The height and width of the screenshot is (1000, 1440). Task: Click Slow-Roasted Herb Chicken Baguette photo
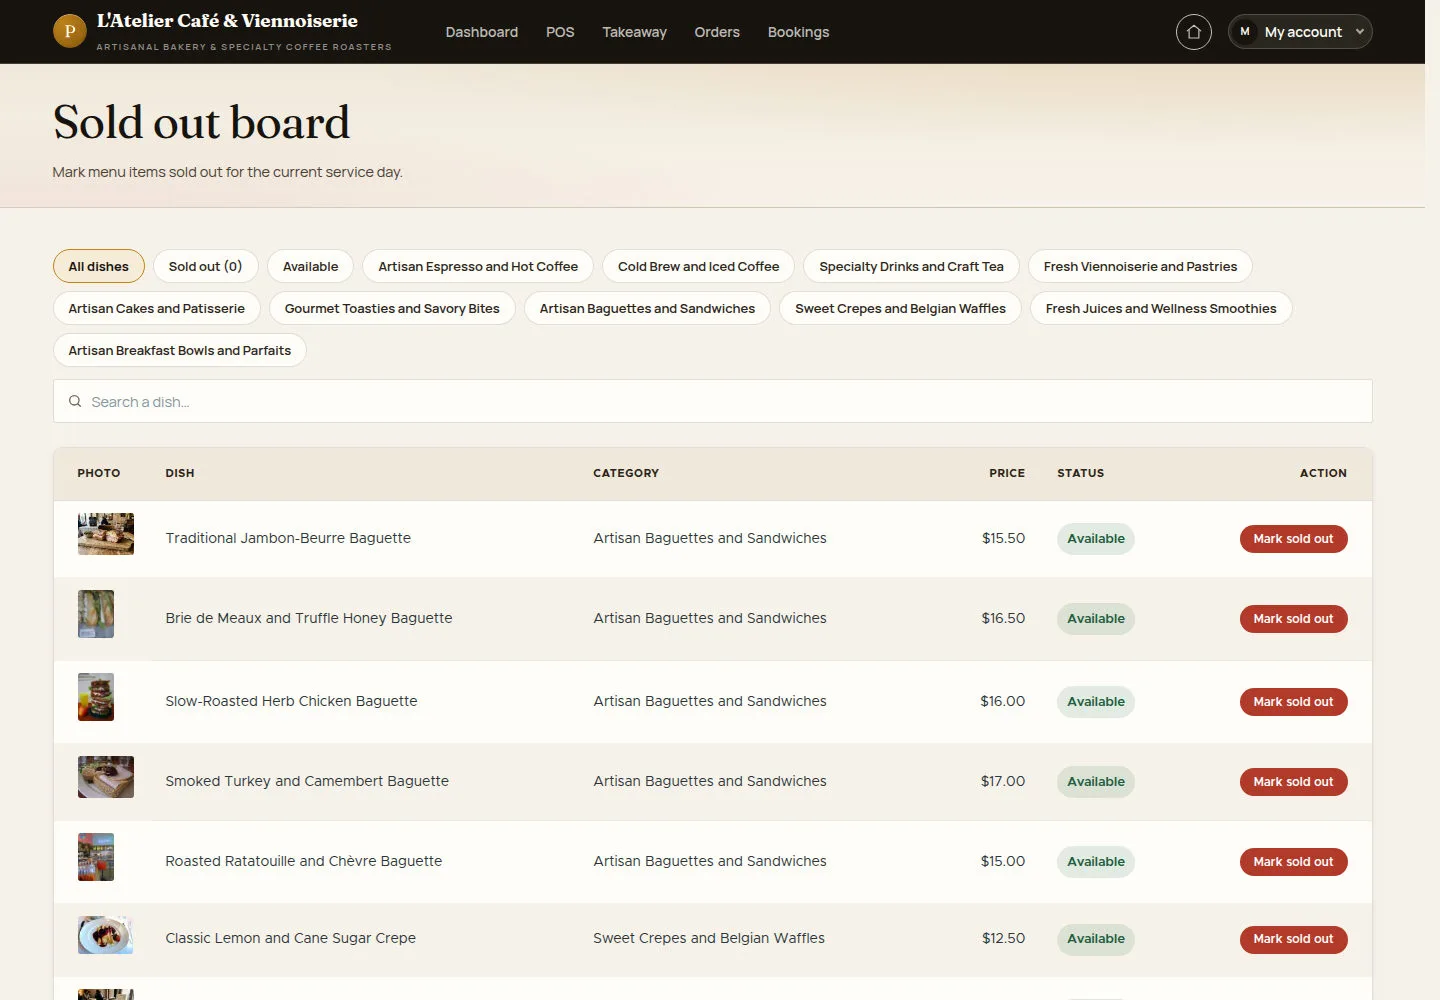pyautogui.click(x=96, y=697)
